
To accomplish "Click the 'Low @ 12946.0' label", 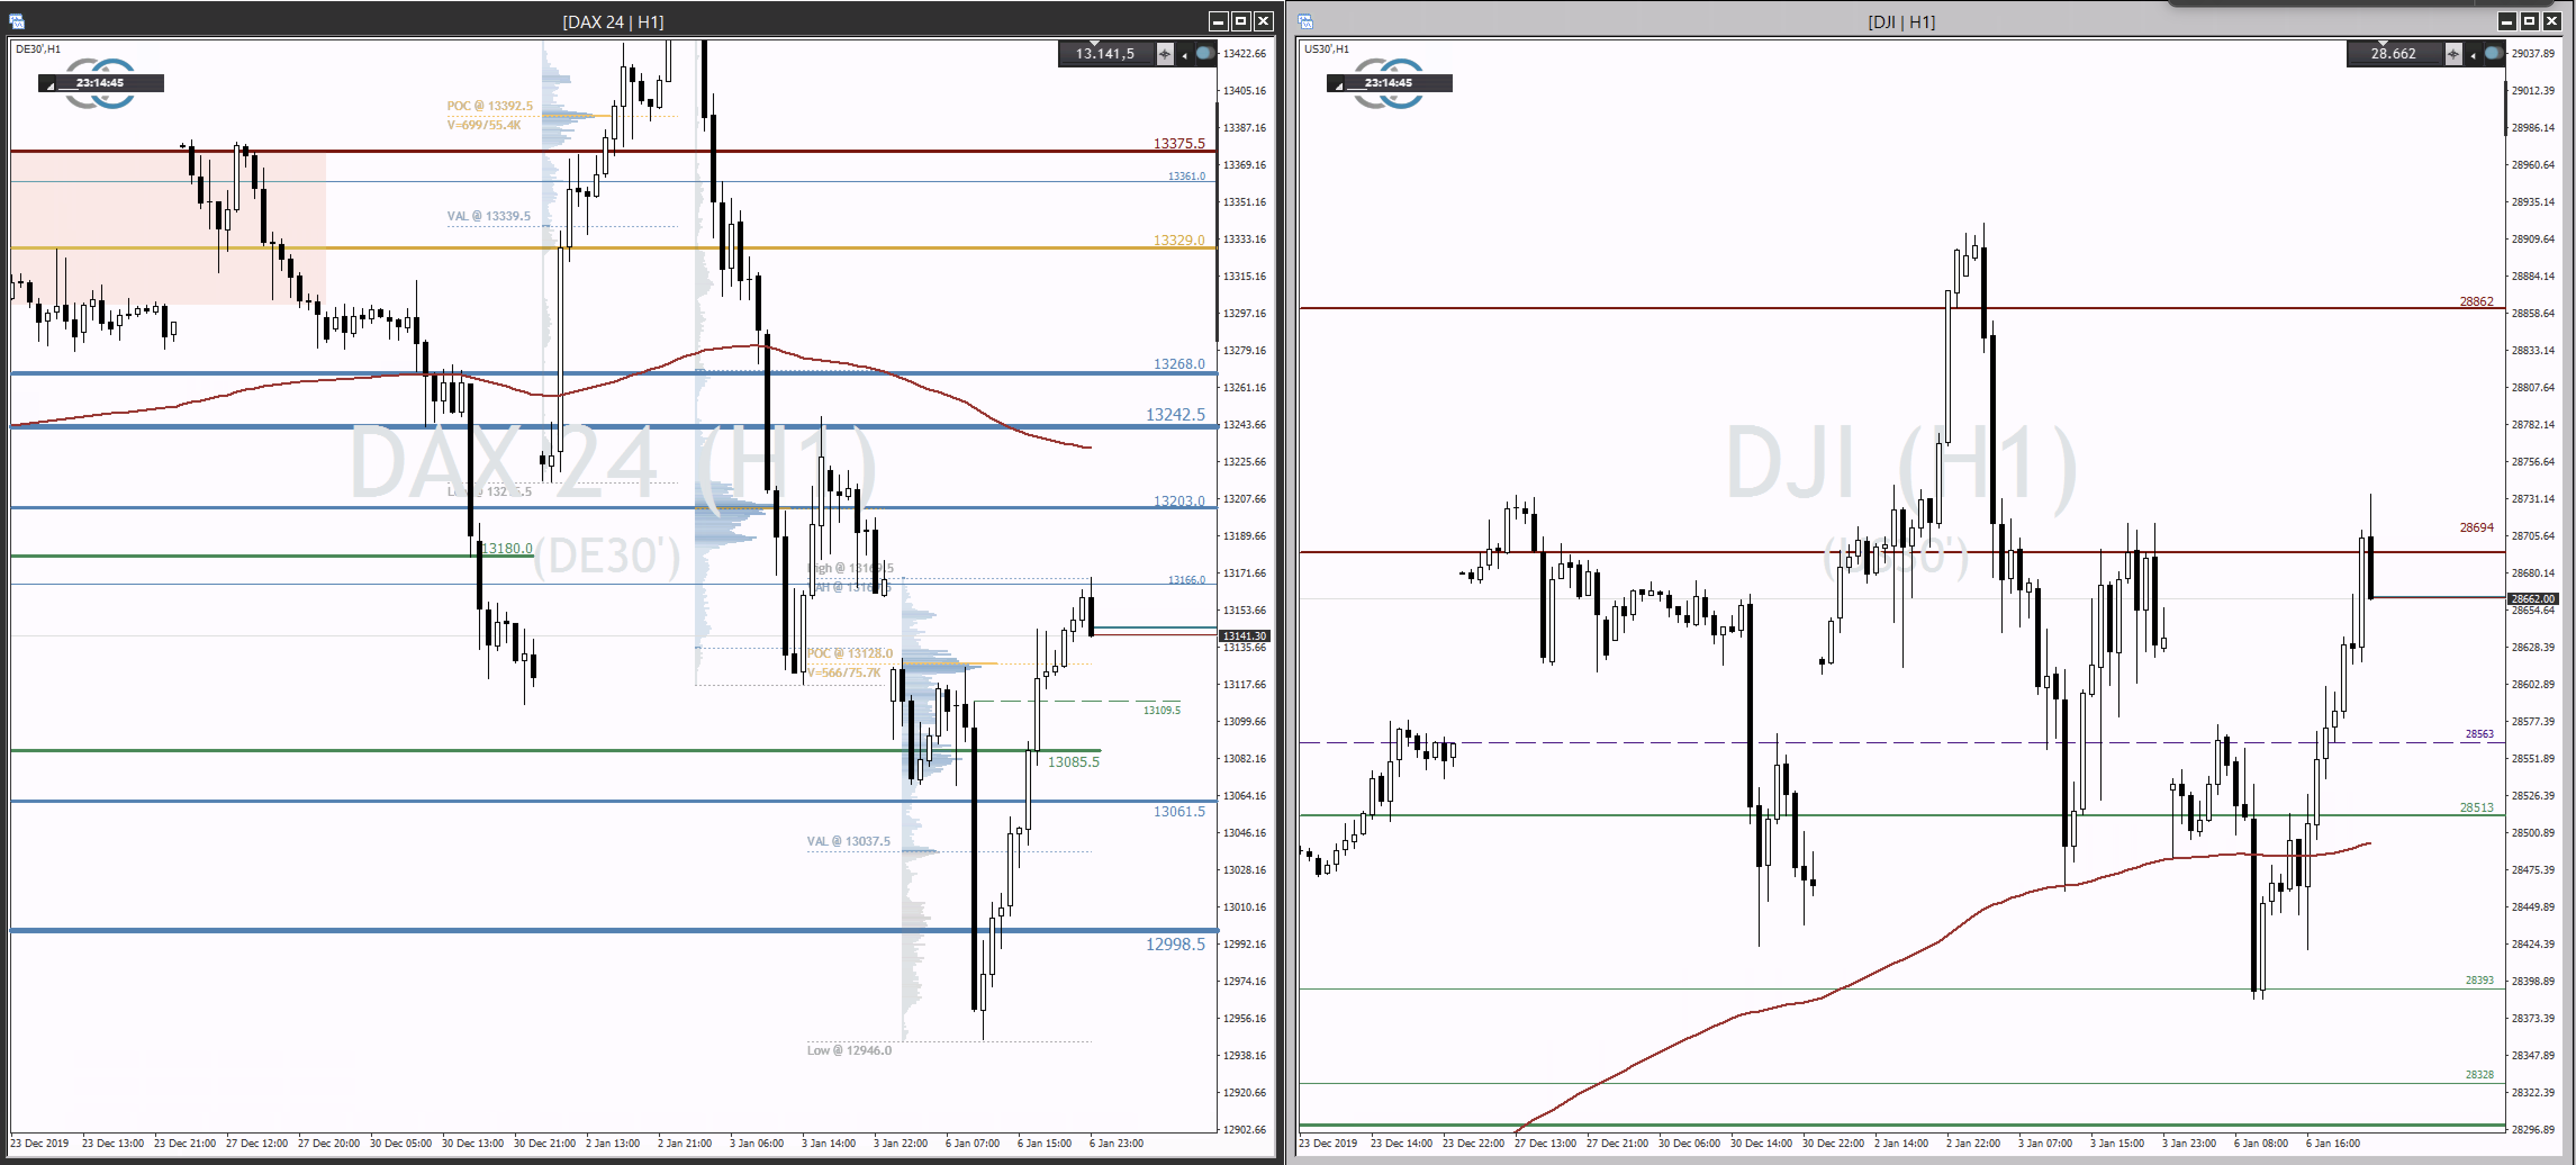I will (849, 1050).
